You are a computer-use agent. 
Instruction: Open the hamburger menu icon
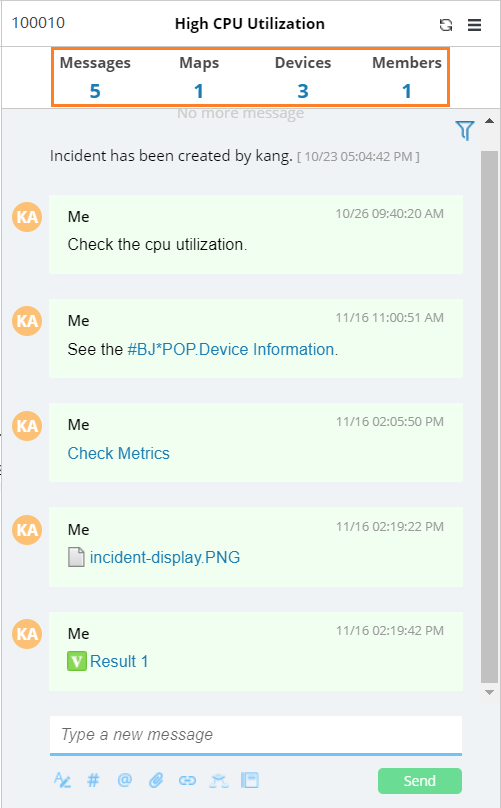pyautogui.click(x=474, y=25)
